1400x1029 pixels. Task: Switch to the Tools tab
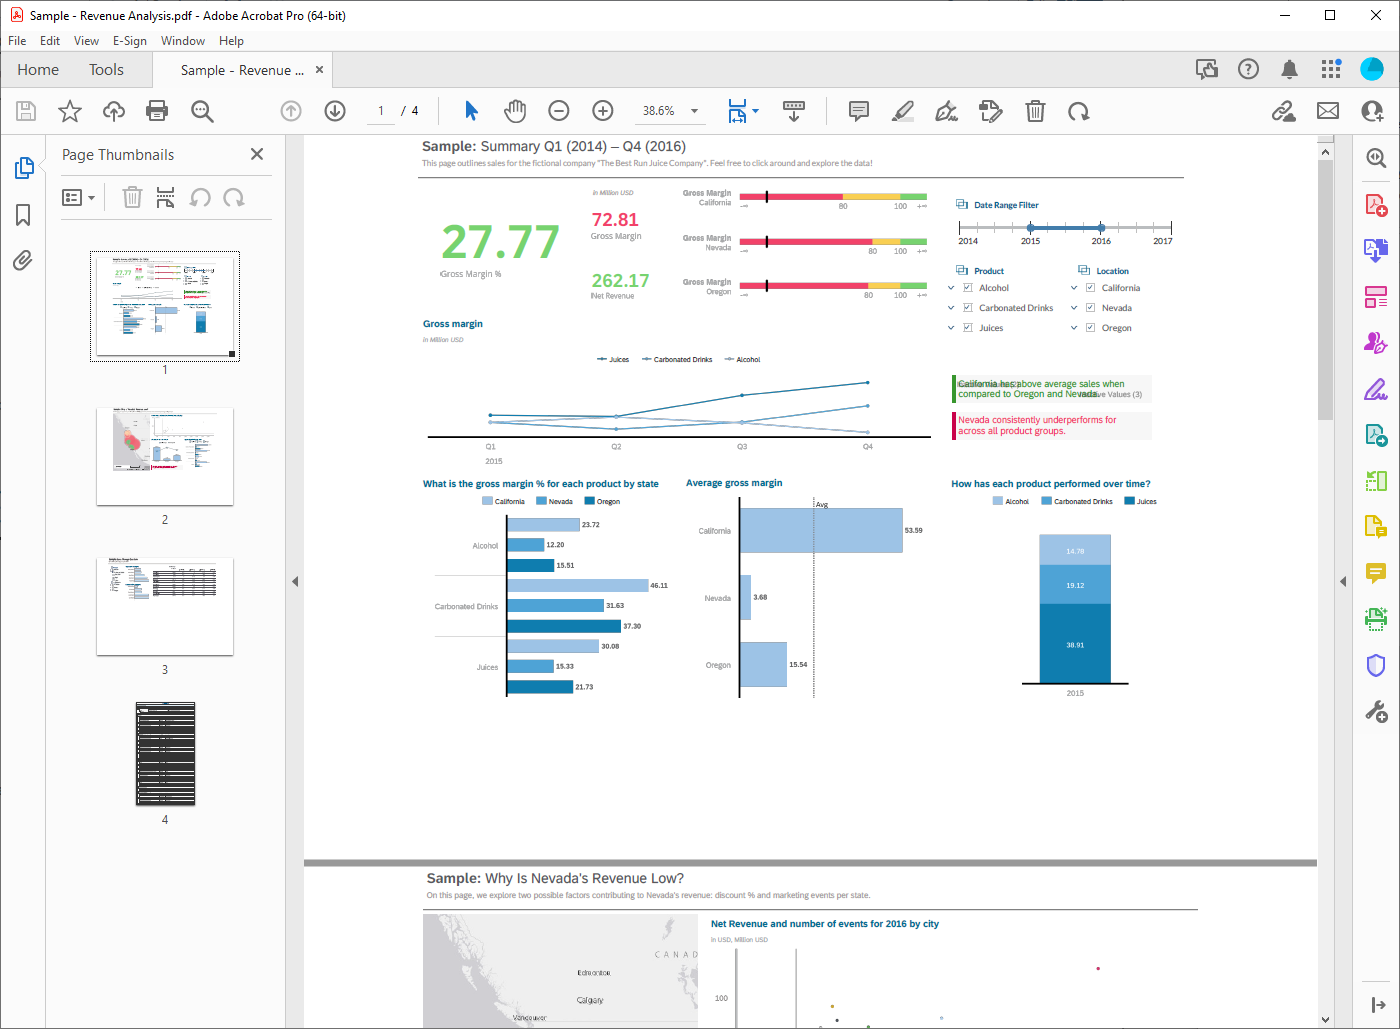point(106,69)
